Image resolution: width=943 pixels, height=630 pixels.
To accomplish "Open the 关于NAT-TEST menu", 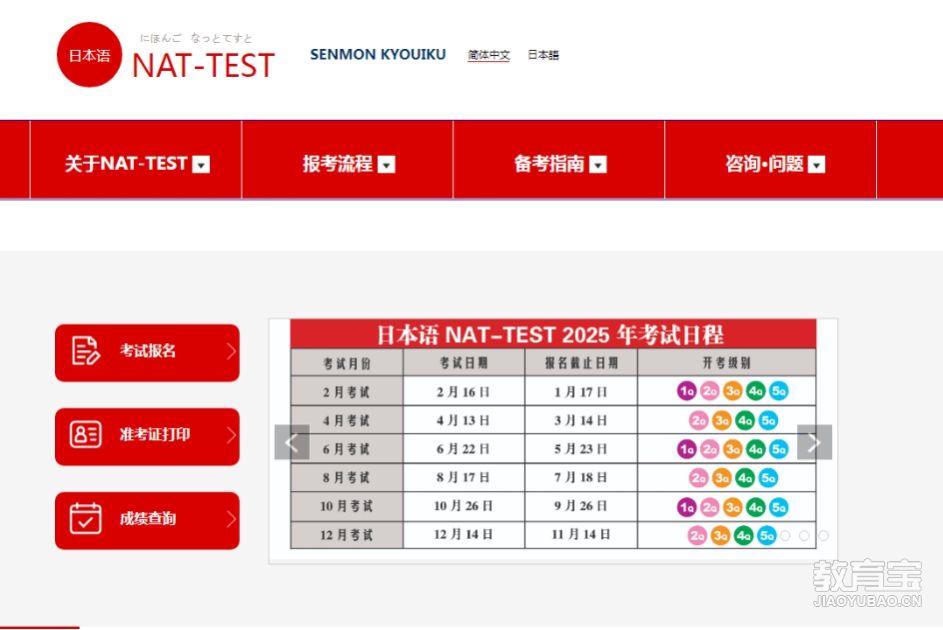I will [x=136, y=160].
